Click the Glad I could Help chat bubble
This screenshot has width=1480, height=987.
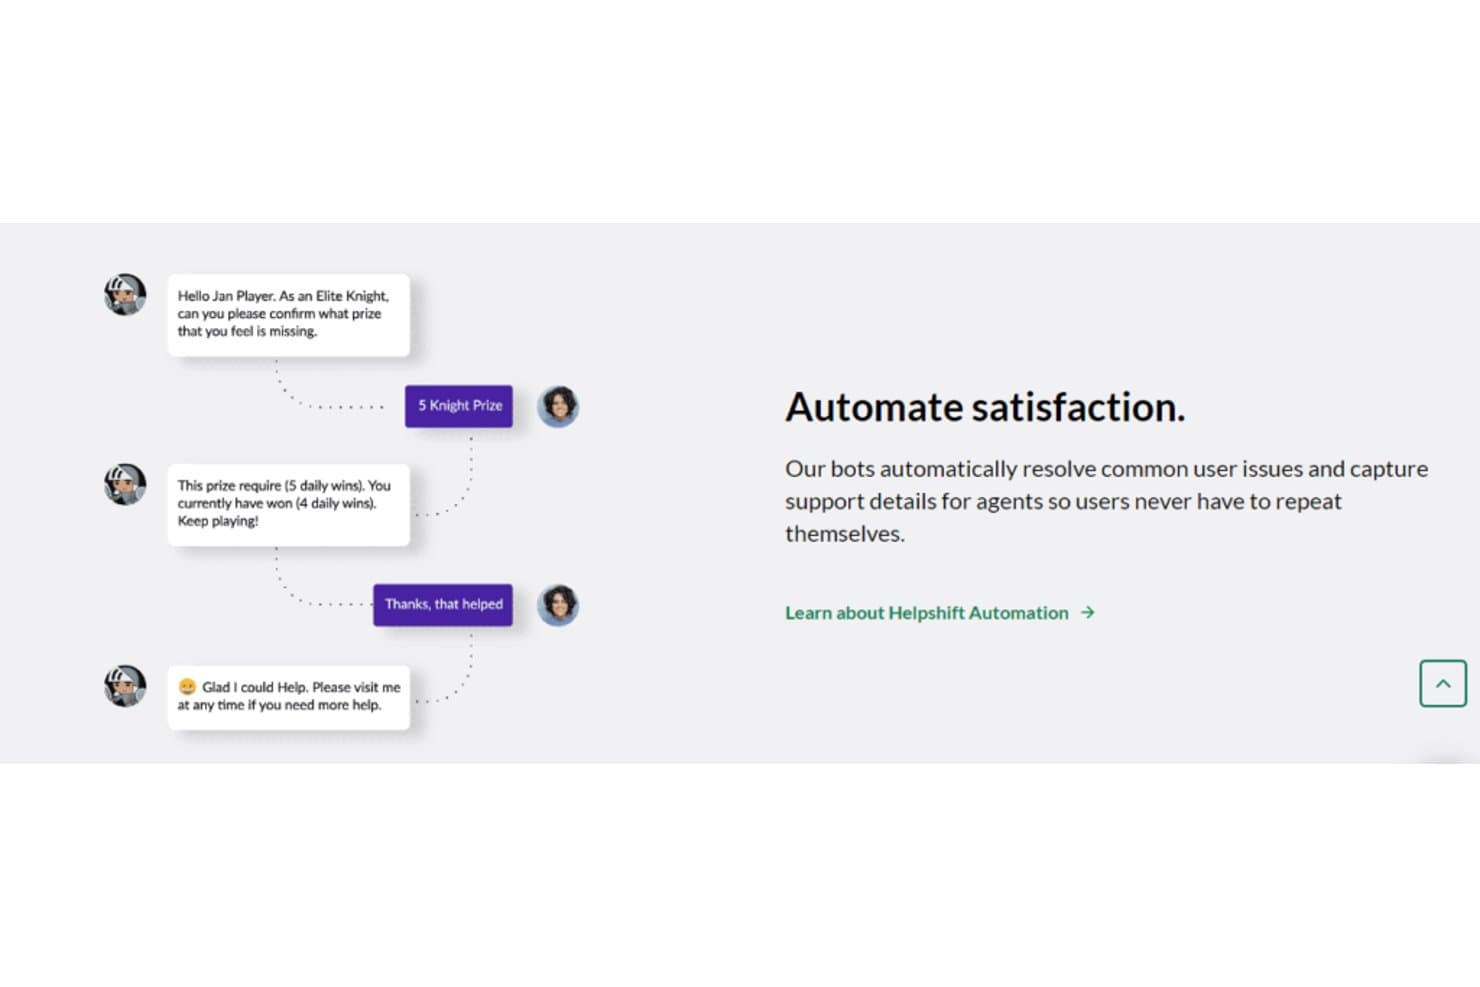tap(289, 697)
